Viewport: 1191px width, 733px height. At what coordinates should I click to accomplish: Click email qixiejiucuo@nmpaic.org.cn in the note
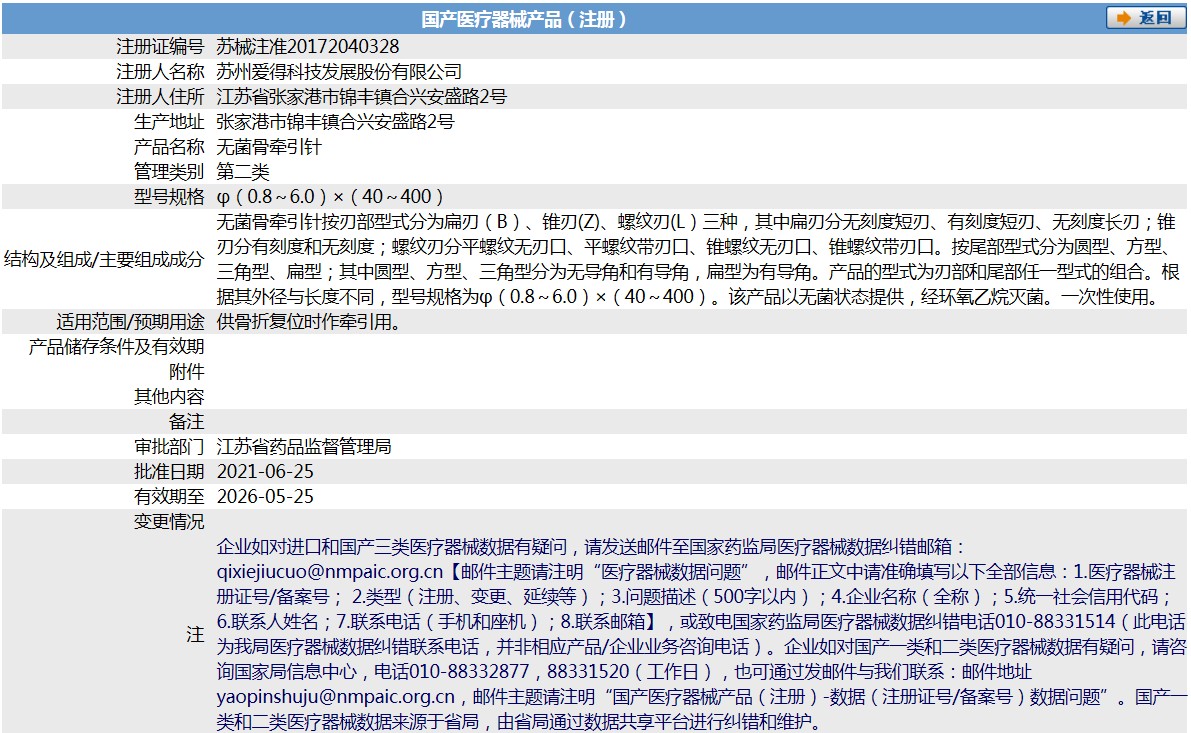coord(330,571)
